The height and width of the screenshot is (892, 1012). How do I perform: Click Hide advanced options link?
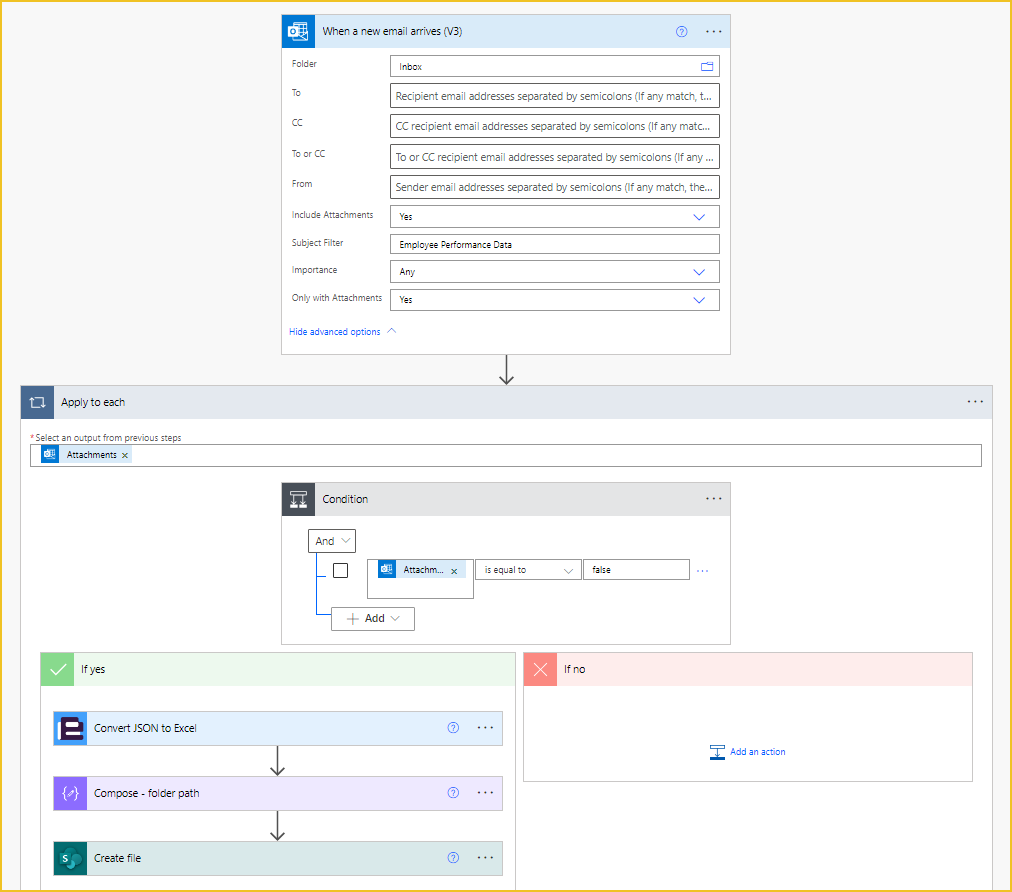334,332
